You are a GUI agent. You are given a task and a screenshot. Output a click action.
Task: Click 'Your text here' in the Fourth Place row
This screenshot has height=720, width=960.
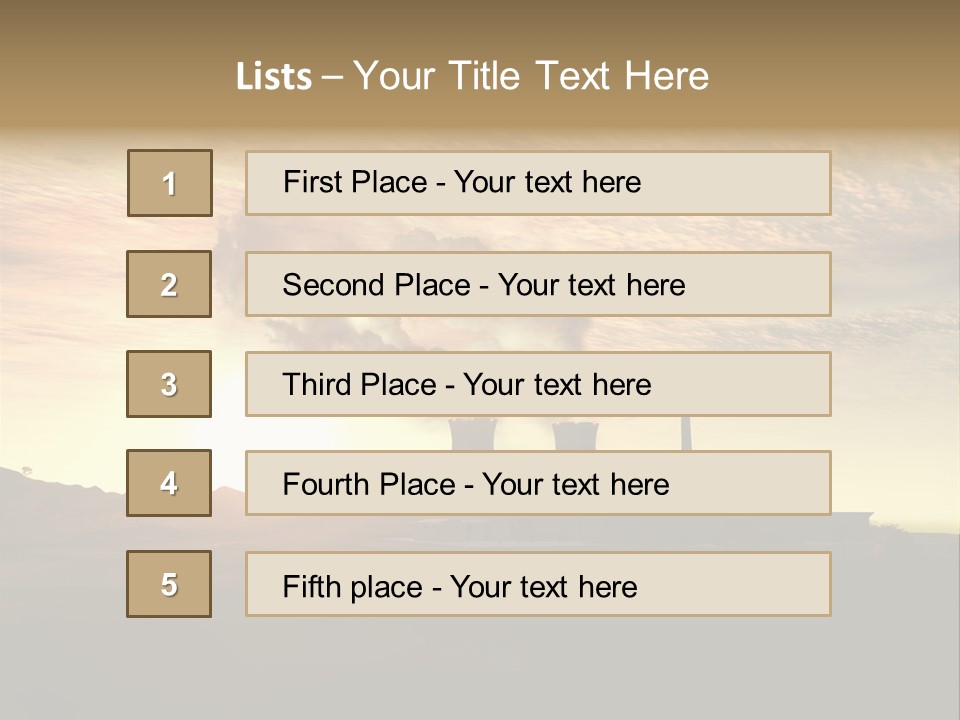tap(575, 485)
